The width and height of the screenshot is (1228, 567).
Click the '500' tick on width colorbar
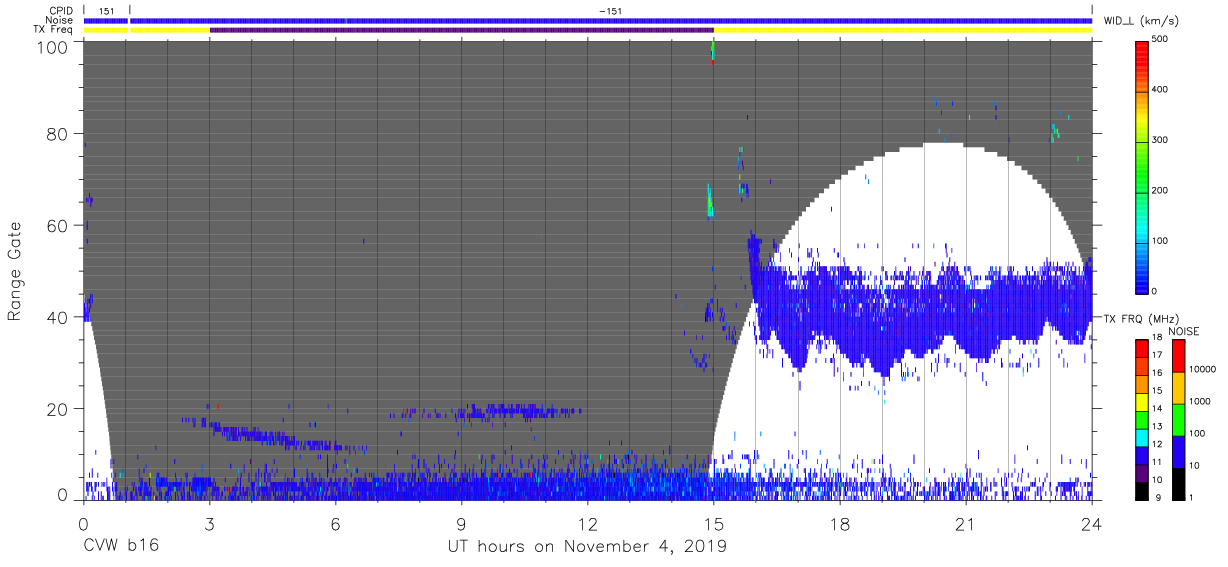coord(1162,40)
